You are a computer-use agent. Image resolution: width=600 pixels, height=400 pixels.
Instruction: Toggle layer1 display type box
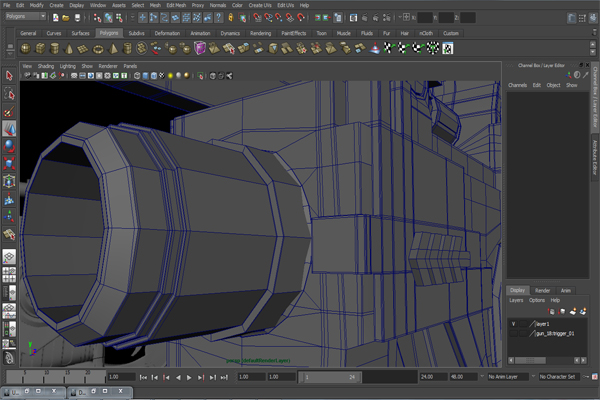pos(523,324)
